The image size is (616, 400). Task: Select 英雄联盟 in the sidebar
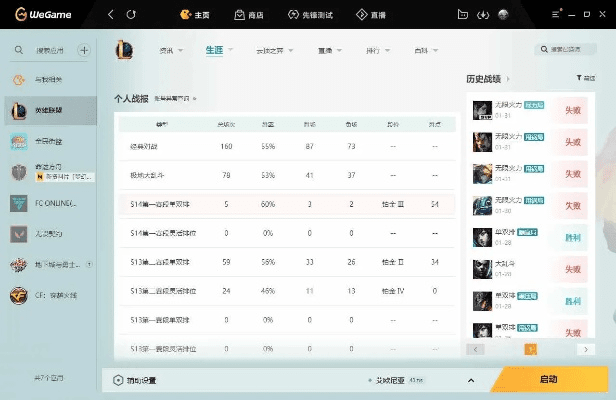tap(50, 110)
